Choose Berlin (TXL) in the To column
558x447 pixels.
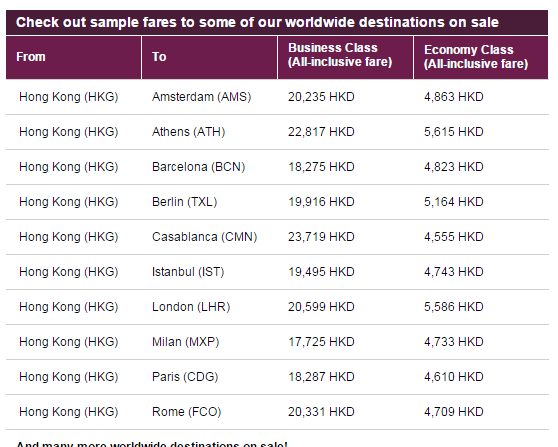click(x=184, y=202)
